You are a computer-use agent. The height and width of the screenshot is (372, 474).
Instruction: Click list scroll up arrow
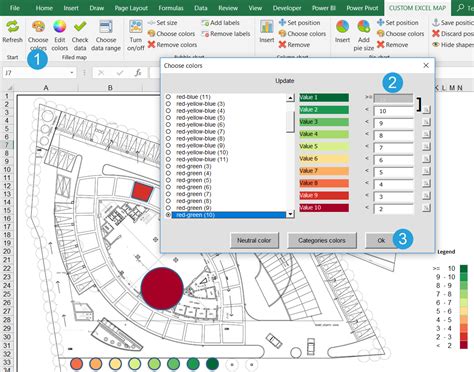point(290,98)
